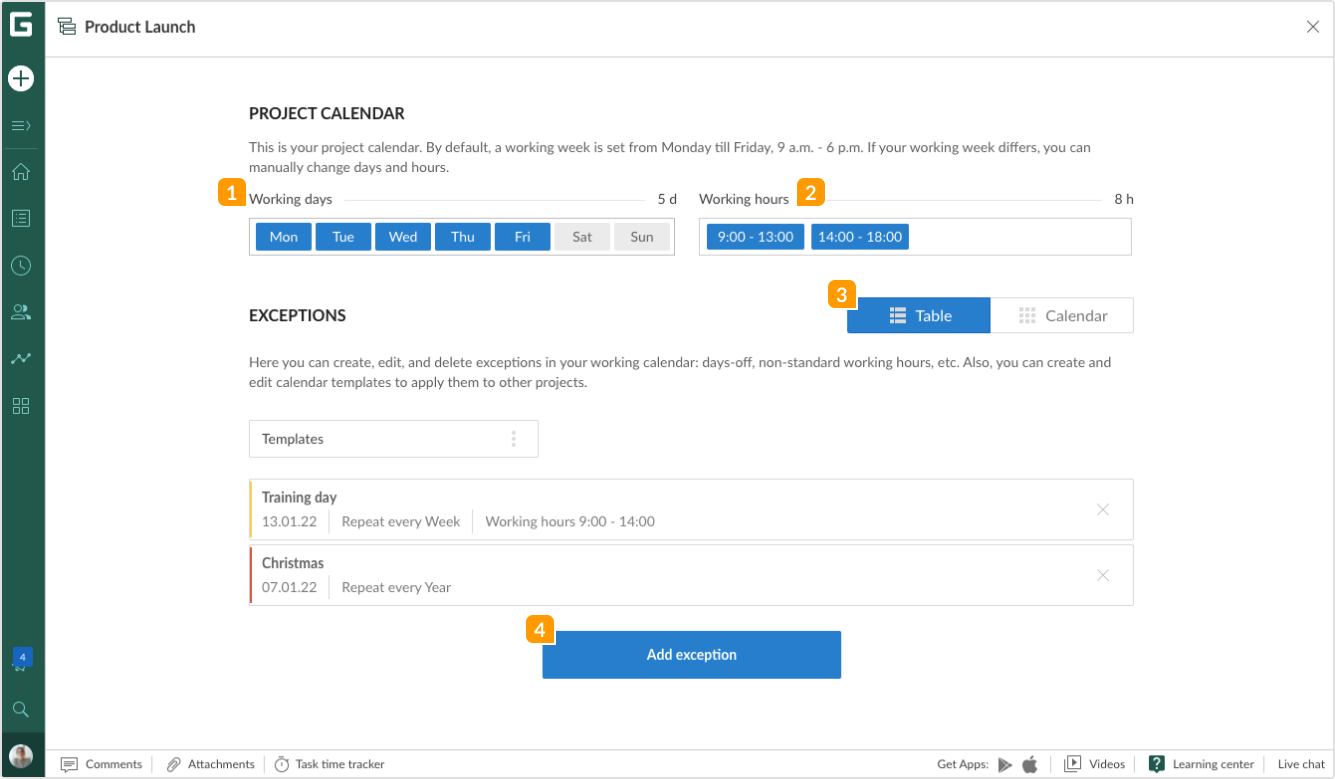Toggle Sat as a working day
Screen dimensions: 1335x779
coord(582,237)
